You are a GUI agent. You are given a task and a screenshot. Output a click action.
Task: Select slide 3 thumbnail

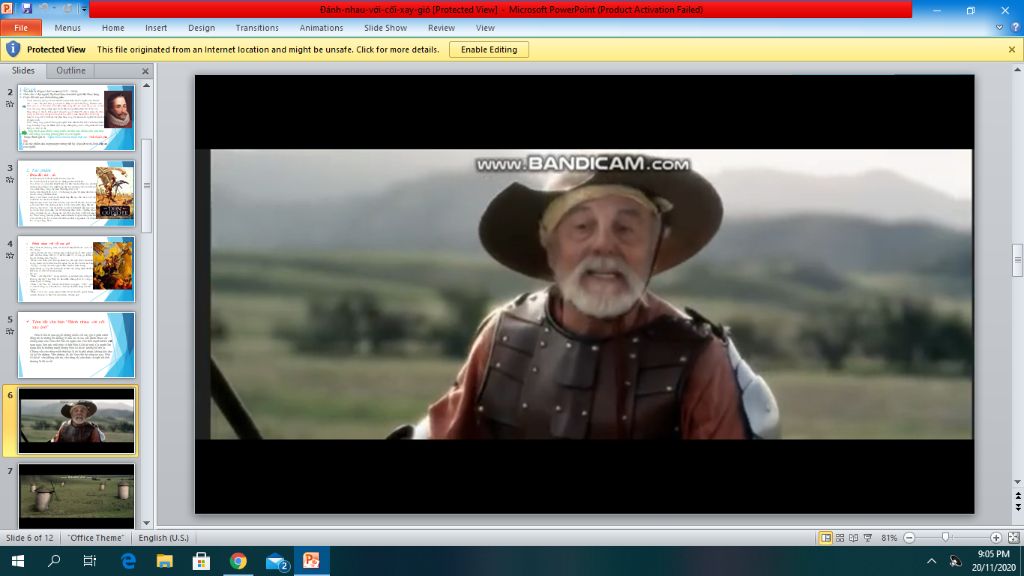tap(76, 193)
